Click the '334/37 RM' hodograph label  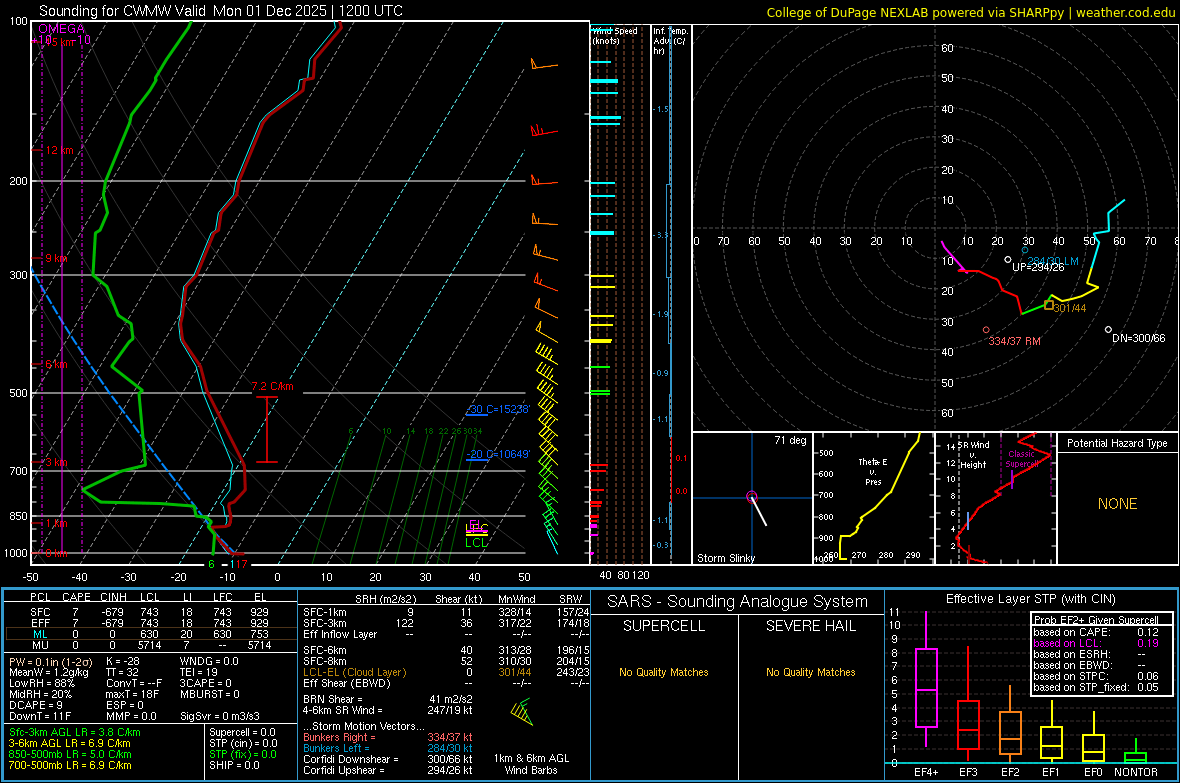pyautogui.click(x=1014, y=341)
